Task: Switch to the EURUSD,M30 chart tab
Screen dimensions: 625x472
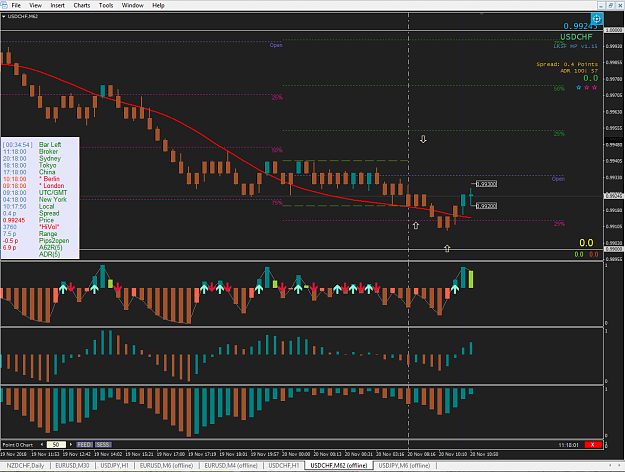Action: tap(72, 466)
